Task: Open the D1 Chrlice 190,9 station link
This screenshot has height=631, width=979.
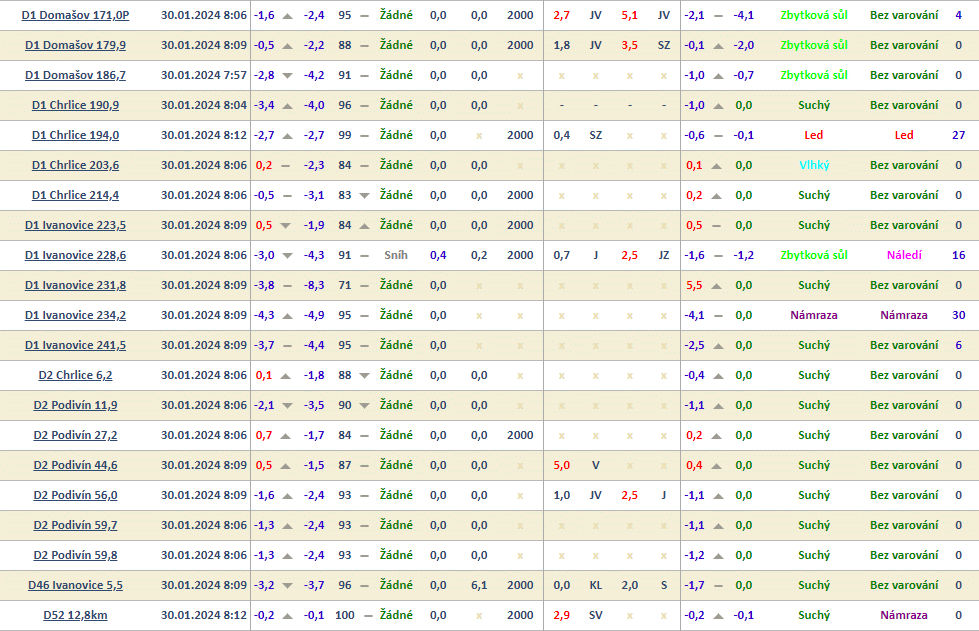Action: click(75, 106)
